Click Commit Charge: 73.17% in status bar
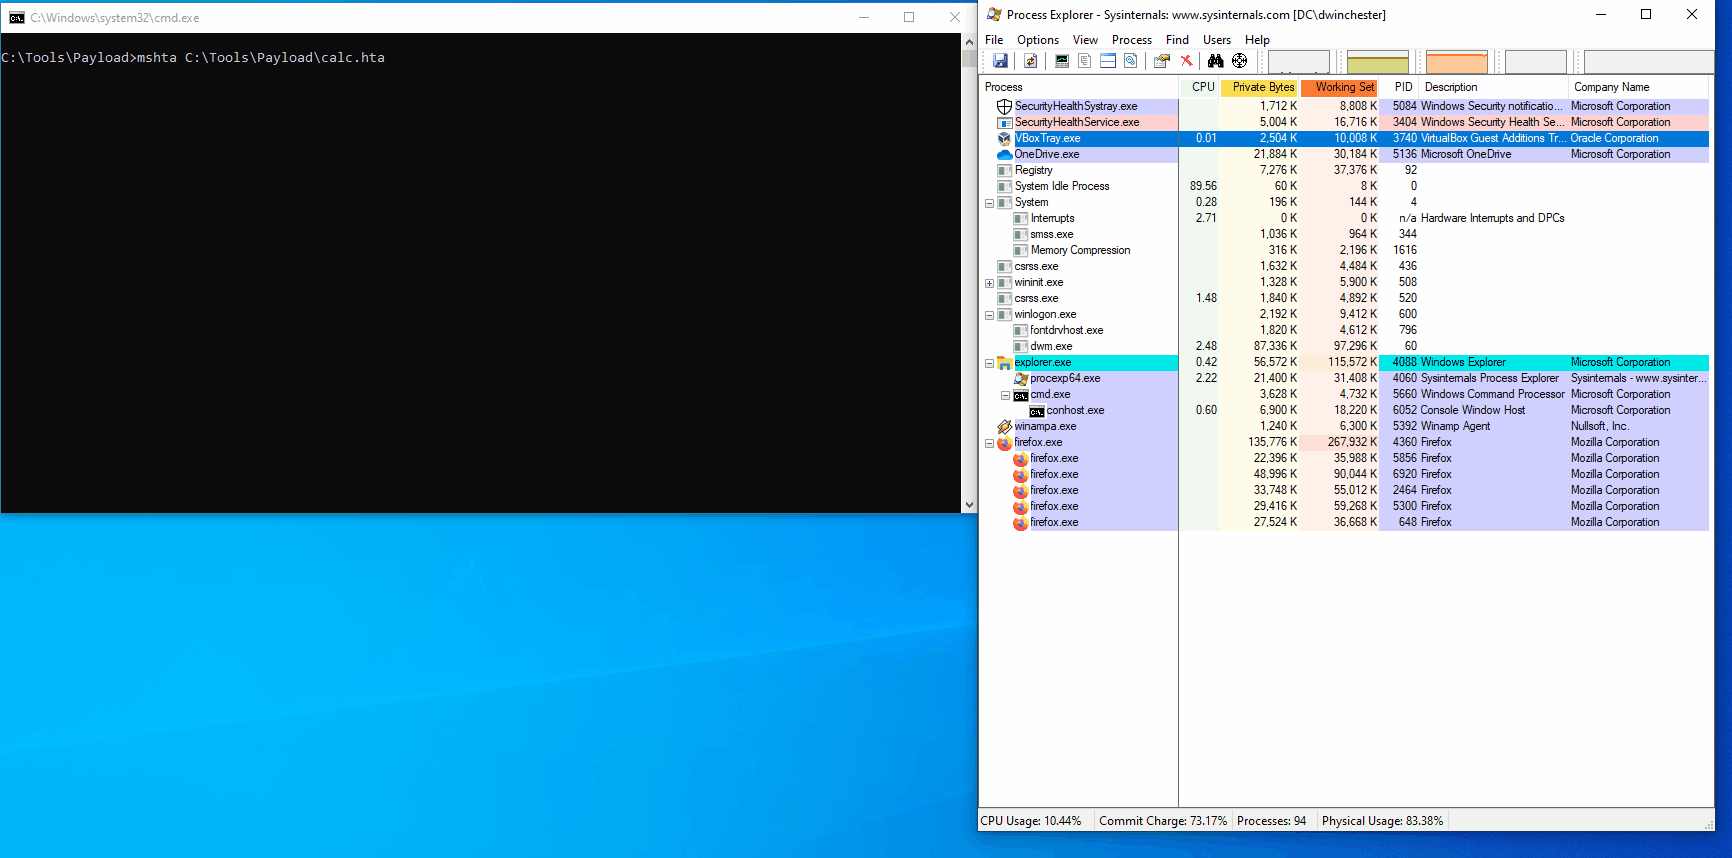1732x858 pixels. pyautogui.click(x=1163, y=821)
